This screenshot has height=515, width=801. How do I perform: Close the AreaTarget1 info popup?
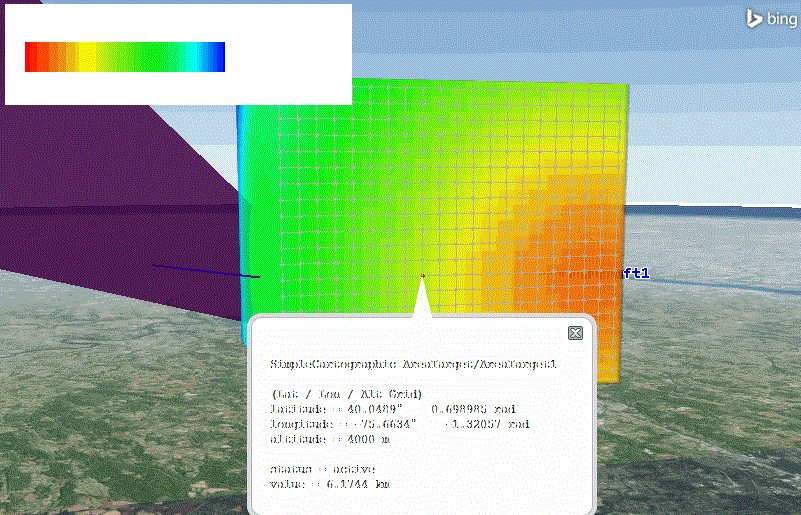click(575, 333)
